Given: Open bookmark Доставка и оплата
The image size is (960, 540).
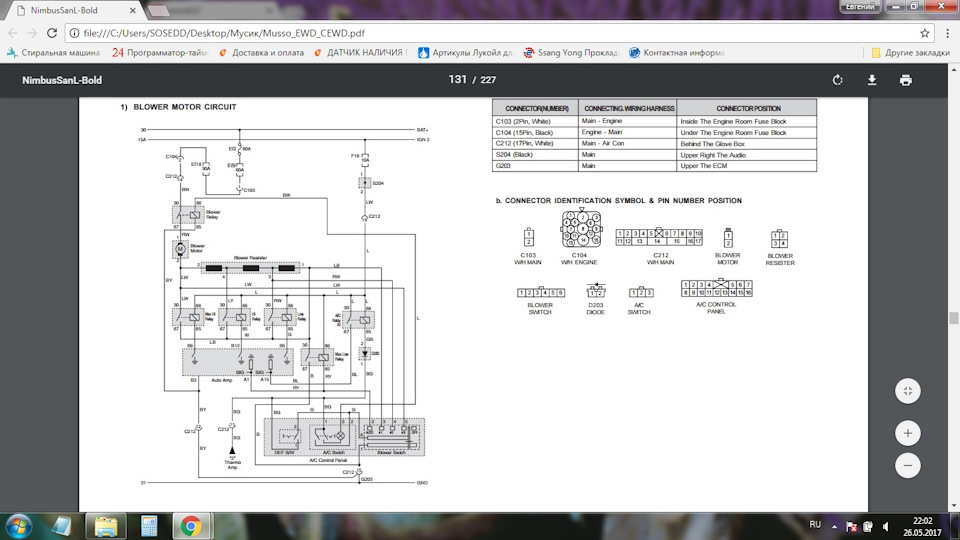Looking at the screenshot, I should coord(261,53).
